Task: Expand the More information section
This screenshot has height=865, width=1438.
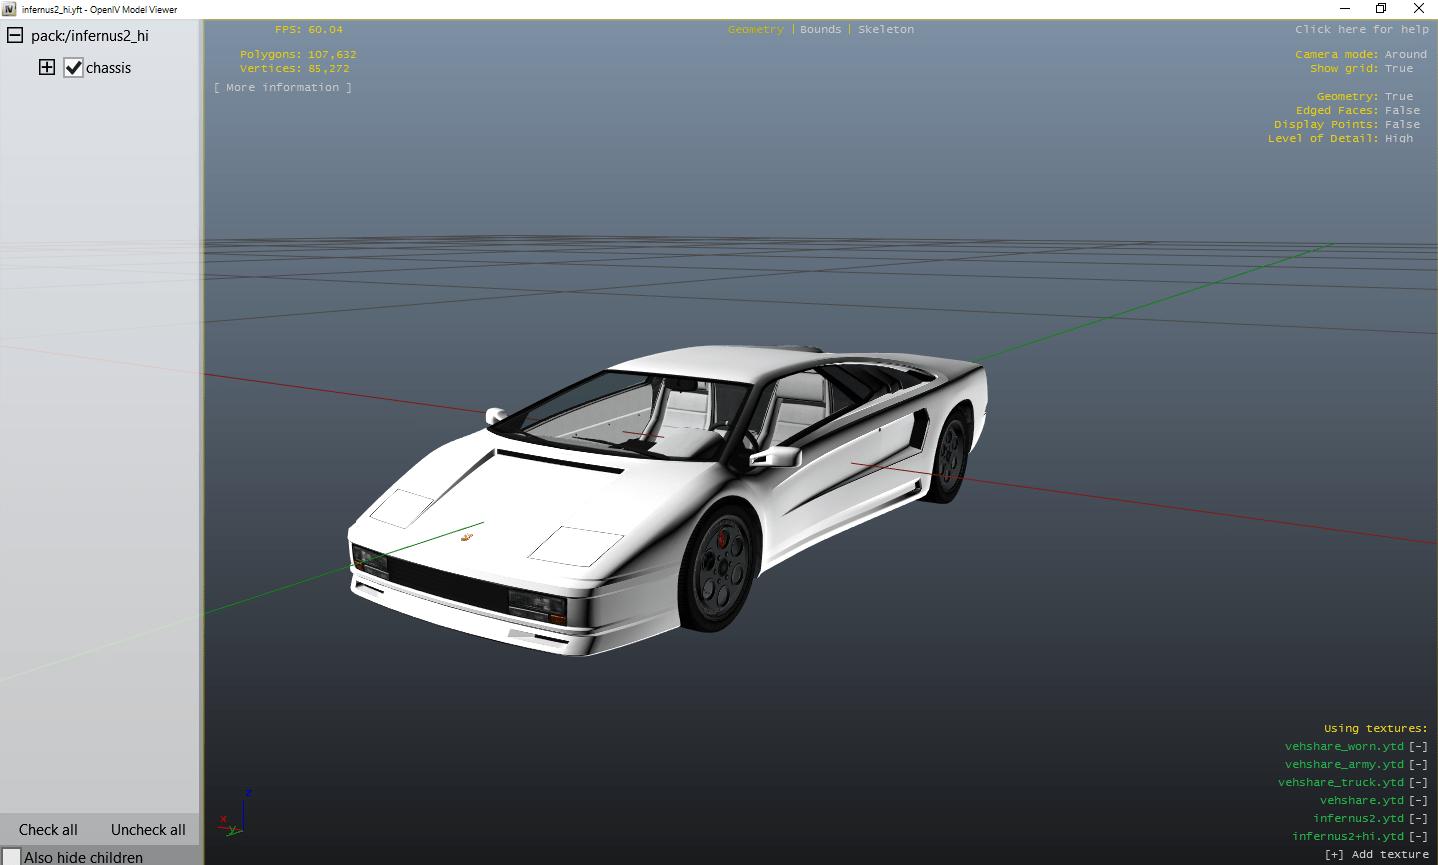Action: (282, 87)
